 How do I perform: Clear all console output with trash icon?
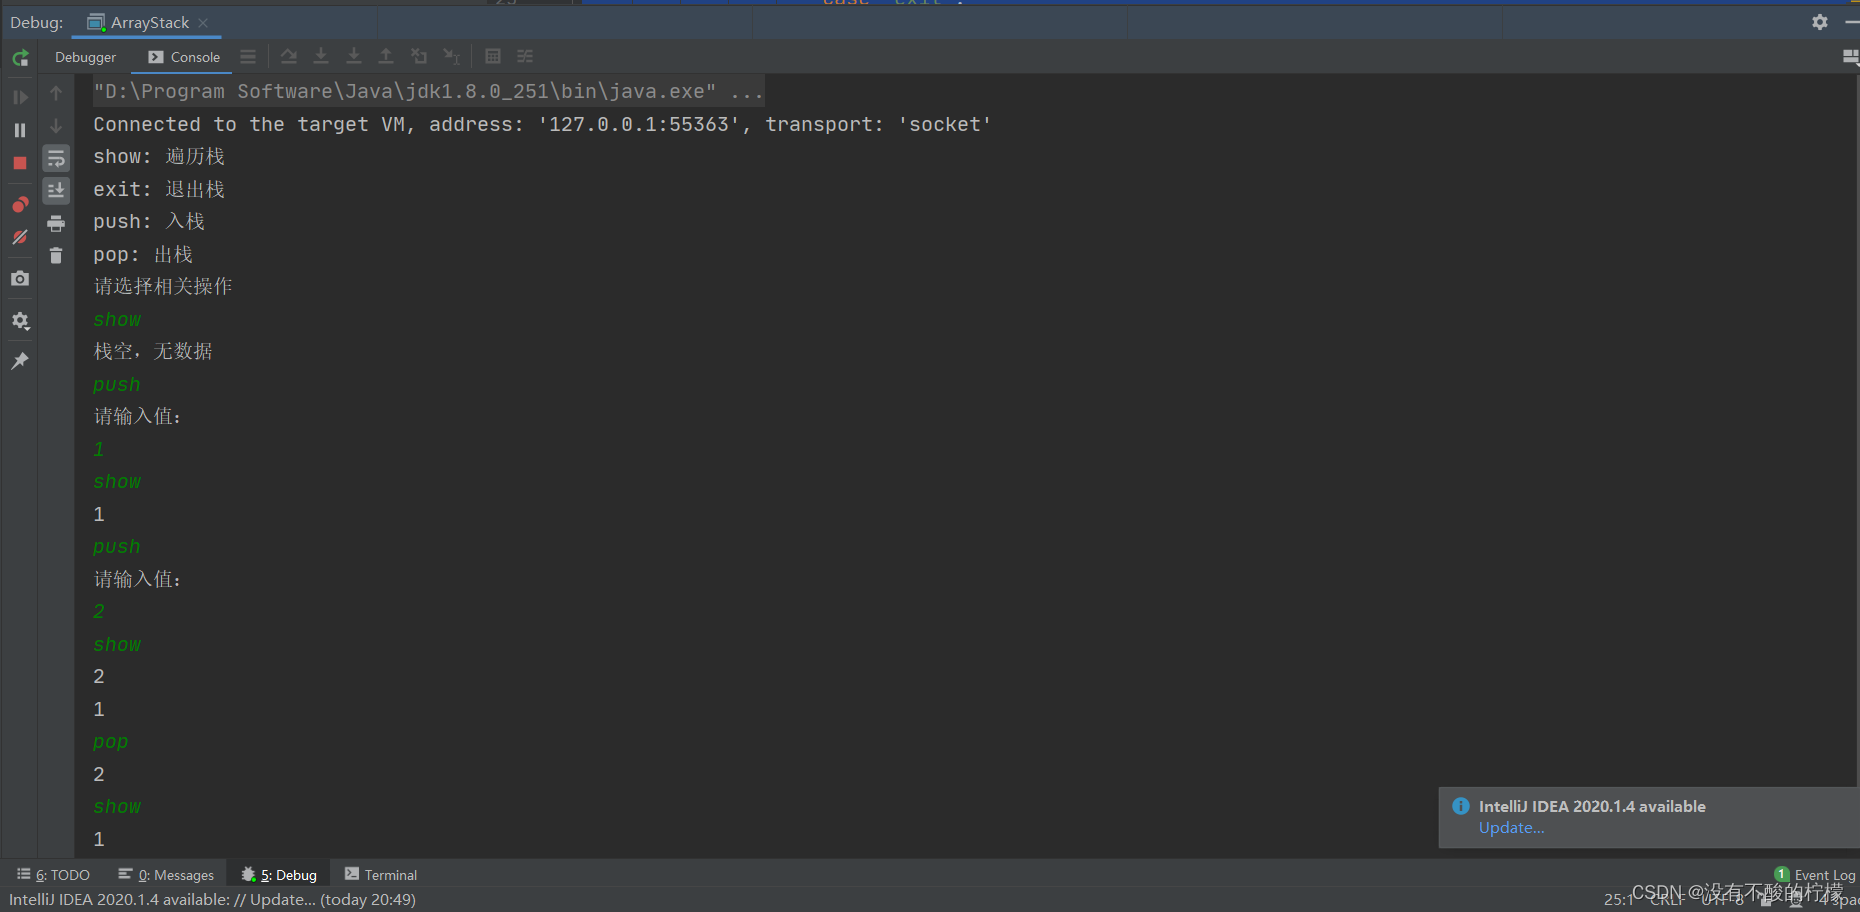[x=56, y=256]
